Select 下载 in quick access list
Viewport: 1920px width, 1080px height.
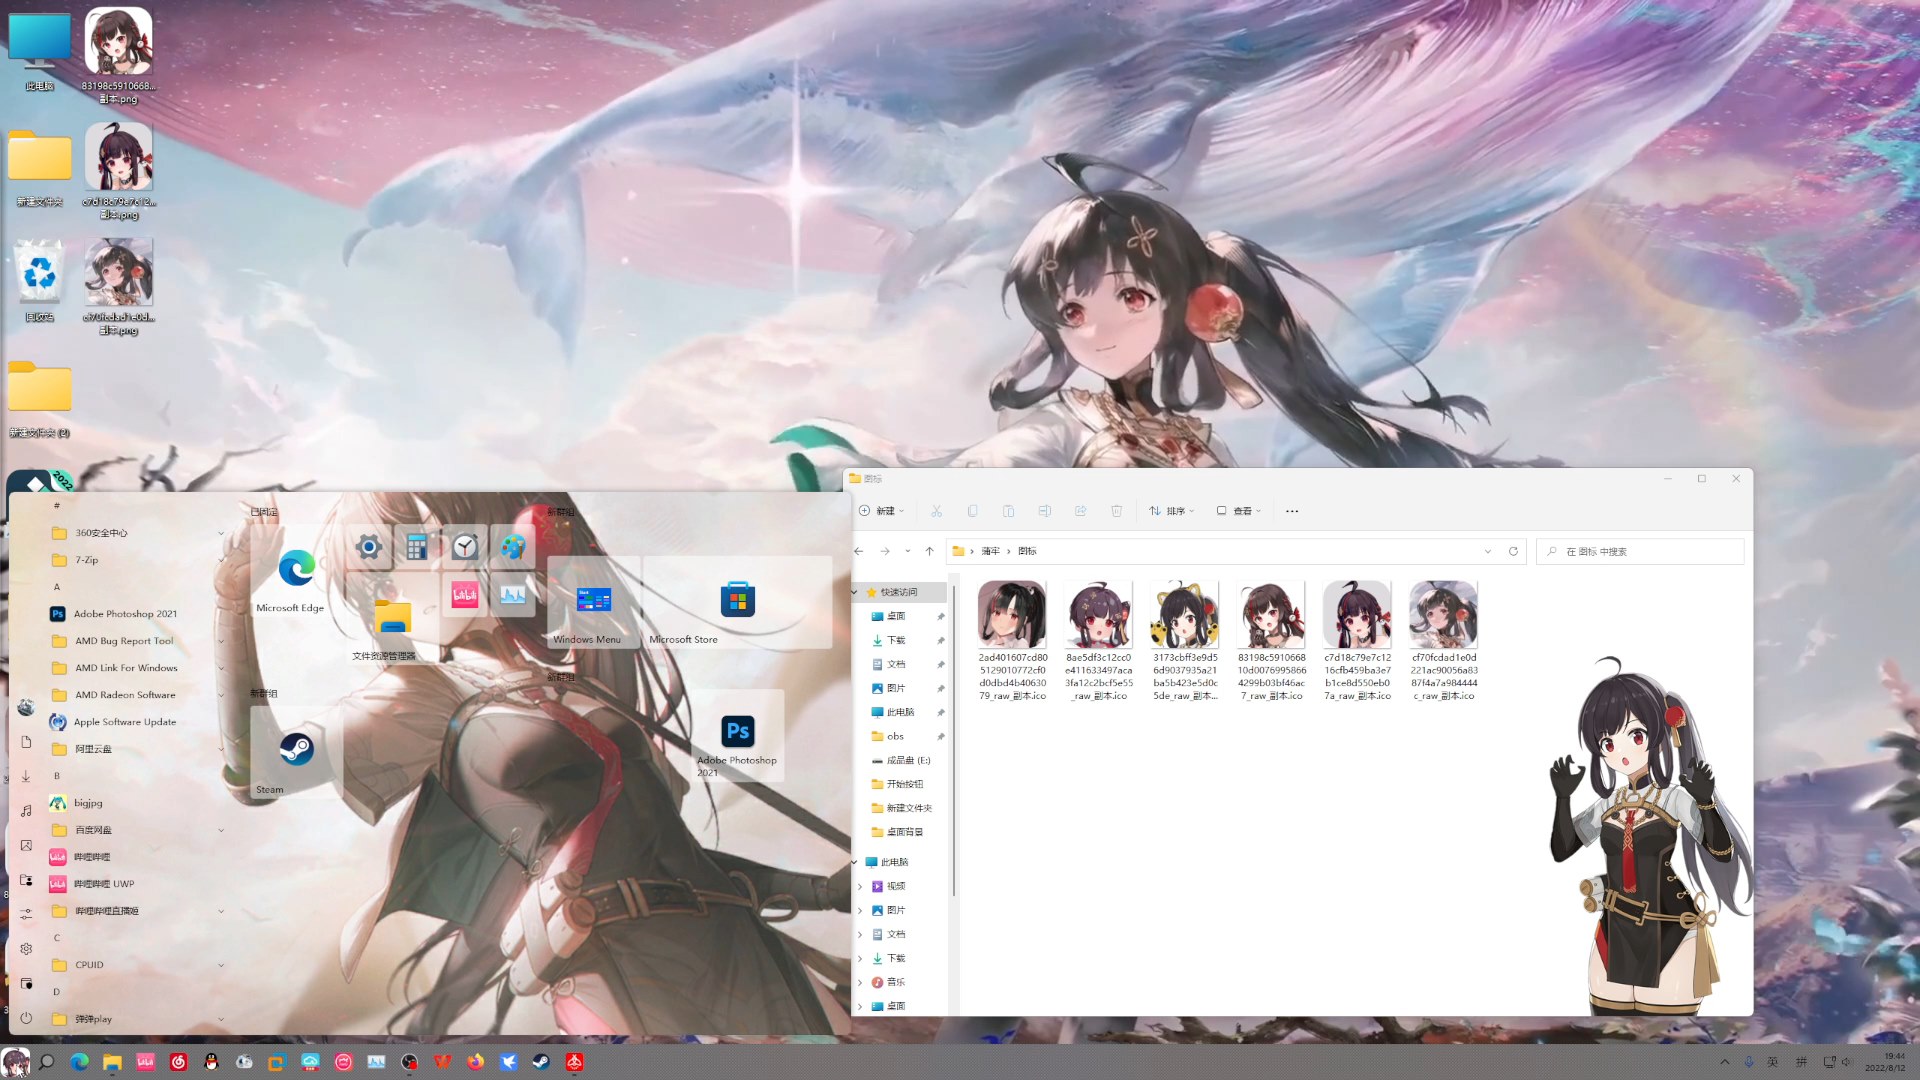895,640
